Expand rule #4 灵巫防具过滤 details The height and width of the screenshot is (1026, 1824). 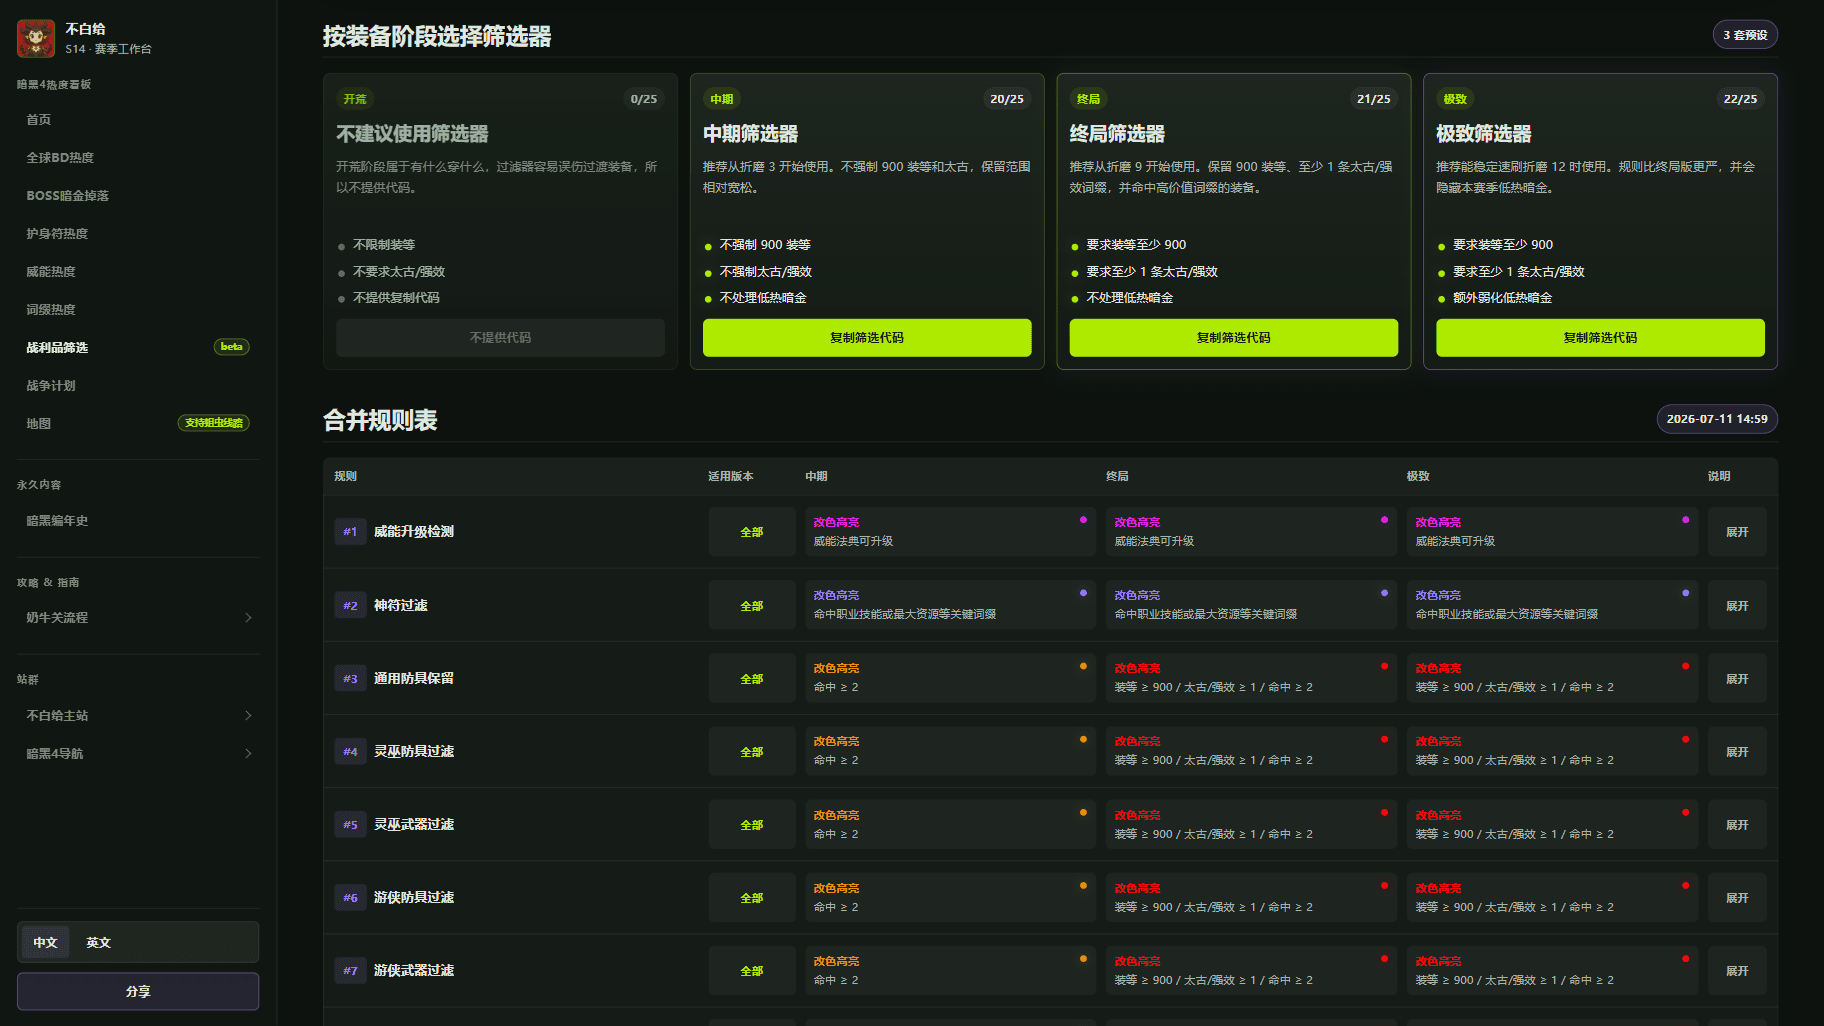[1737, 752]
